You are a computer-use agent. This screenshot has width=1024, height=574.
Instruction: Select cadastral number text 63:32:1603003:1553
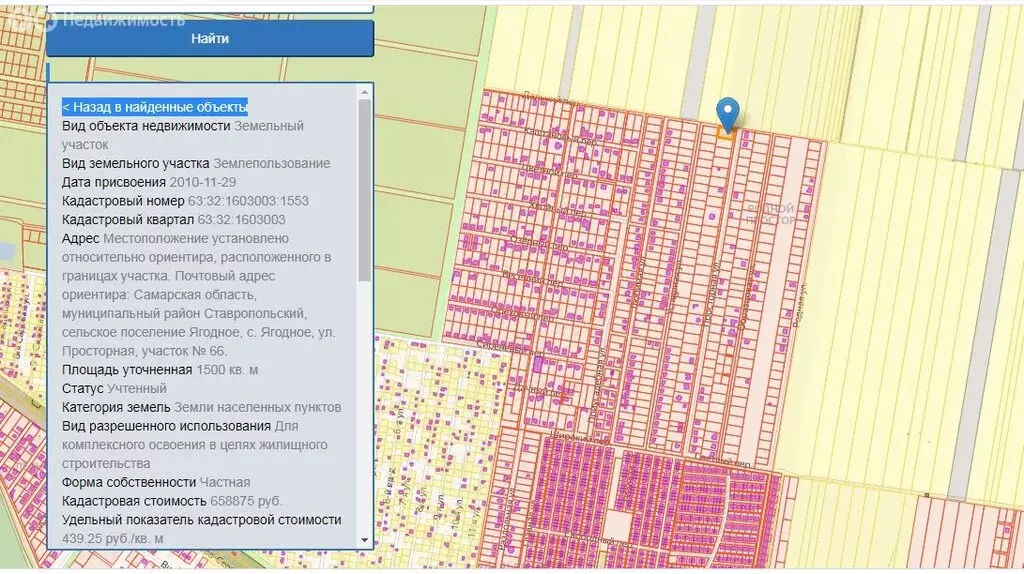tap(248, 201)
